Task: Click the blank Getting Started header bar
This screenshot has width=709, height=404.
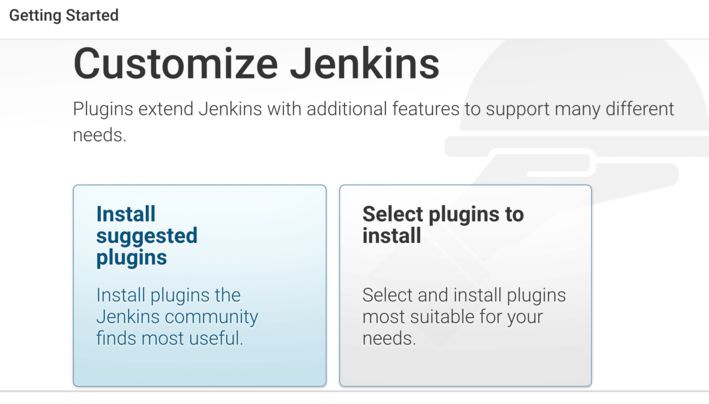Action: [x=407, y=19]
